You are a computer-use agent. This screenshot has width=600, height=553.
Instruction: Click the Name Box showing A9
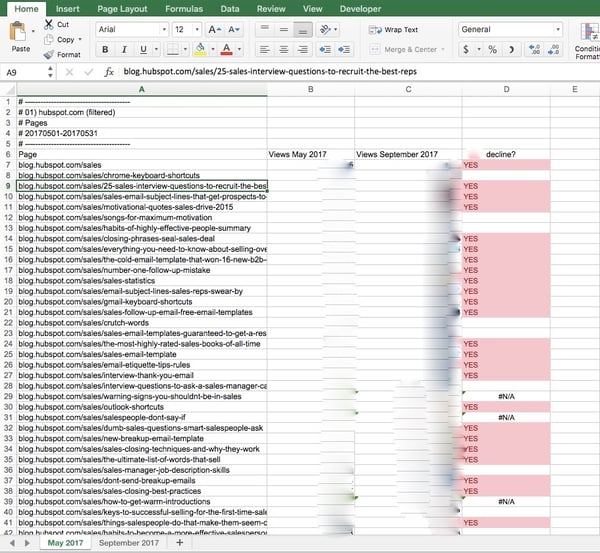[x=25, y=72]
